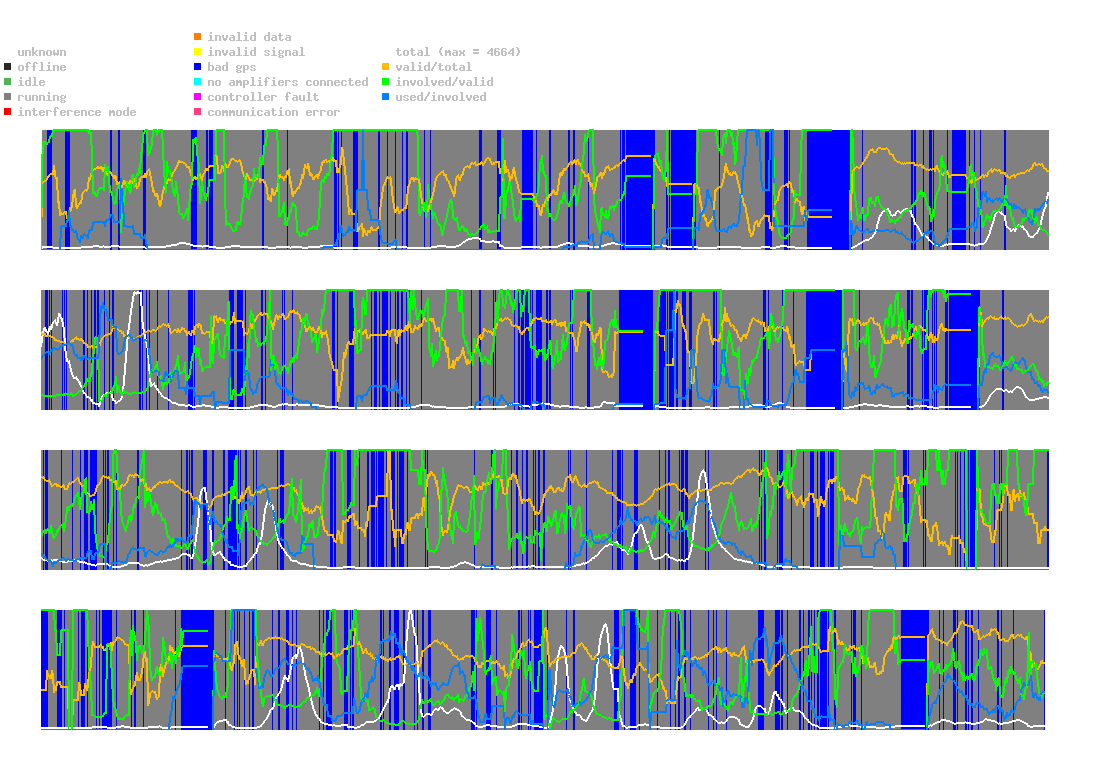Click the 'valid/total' legend label
The height and width of the screenshot is (764, 1095).
tap(434, 67)
